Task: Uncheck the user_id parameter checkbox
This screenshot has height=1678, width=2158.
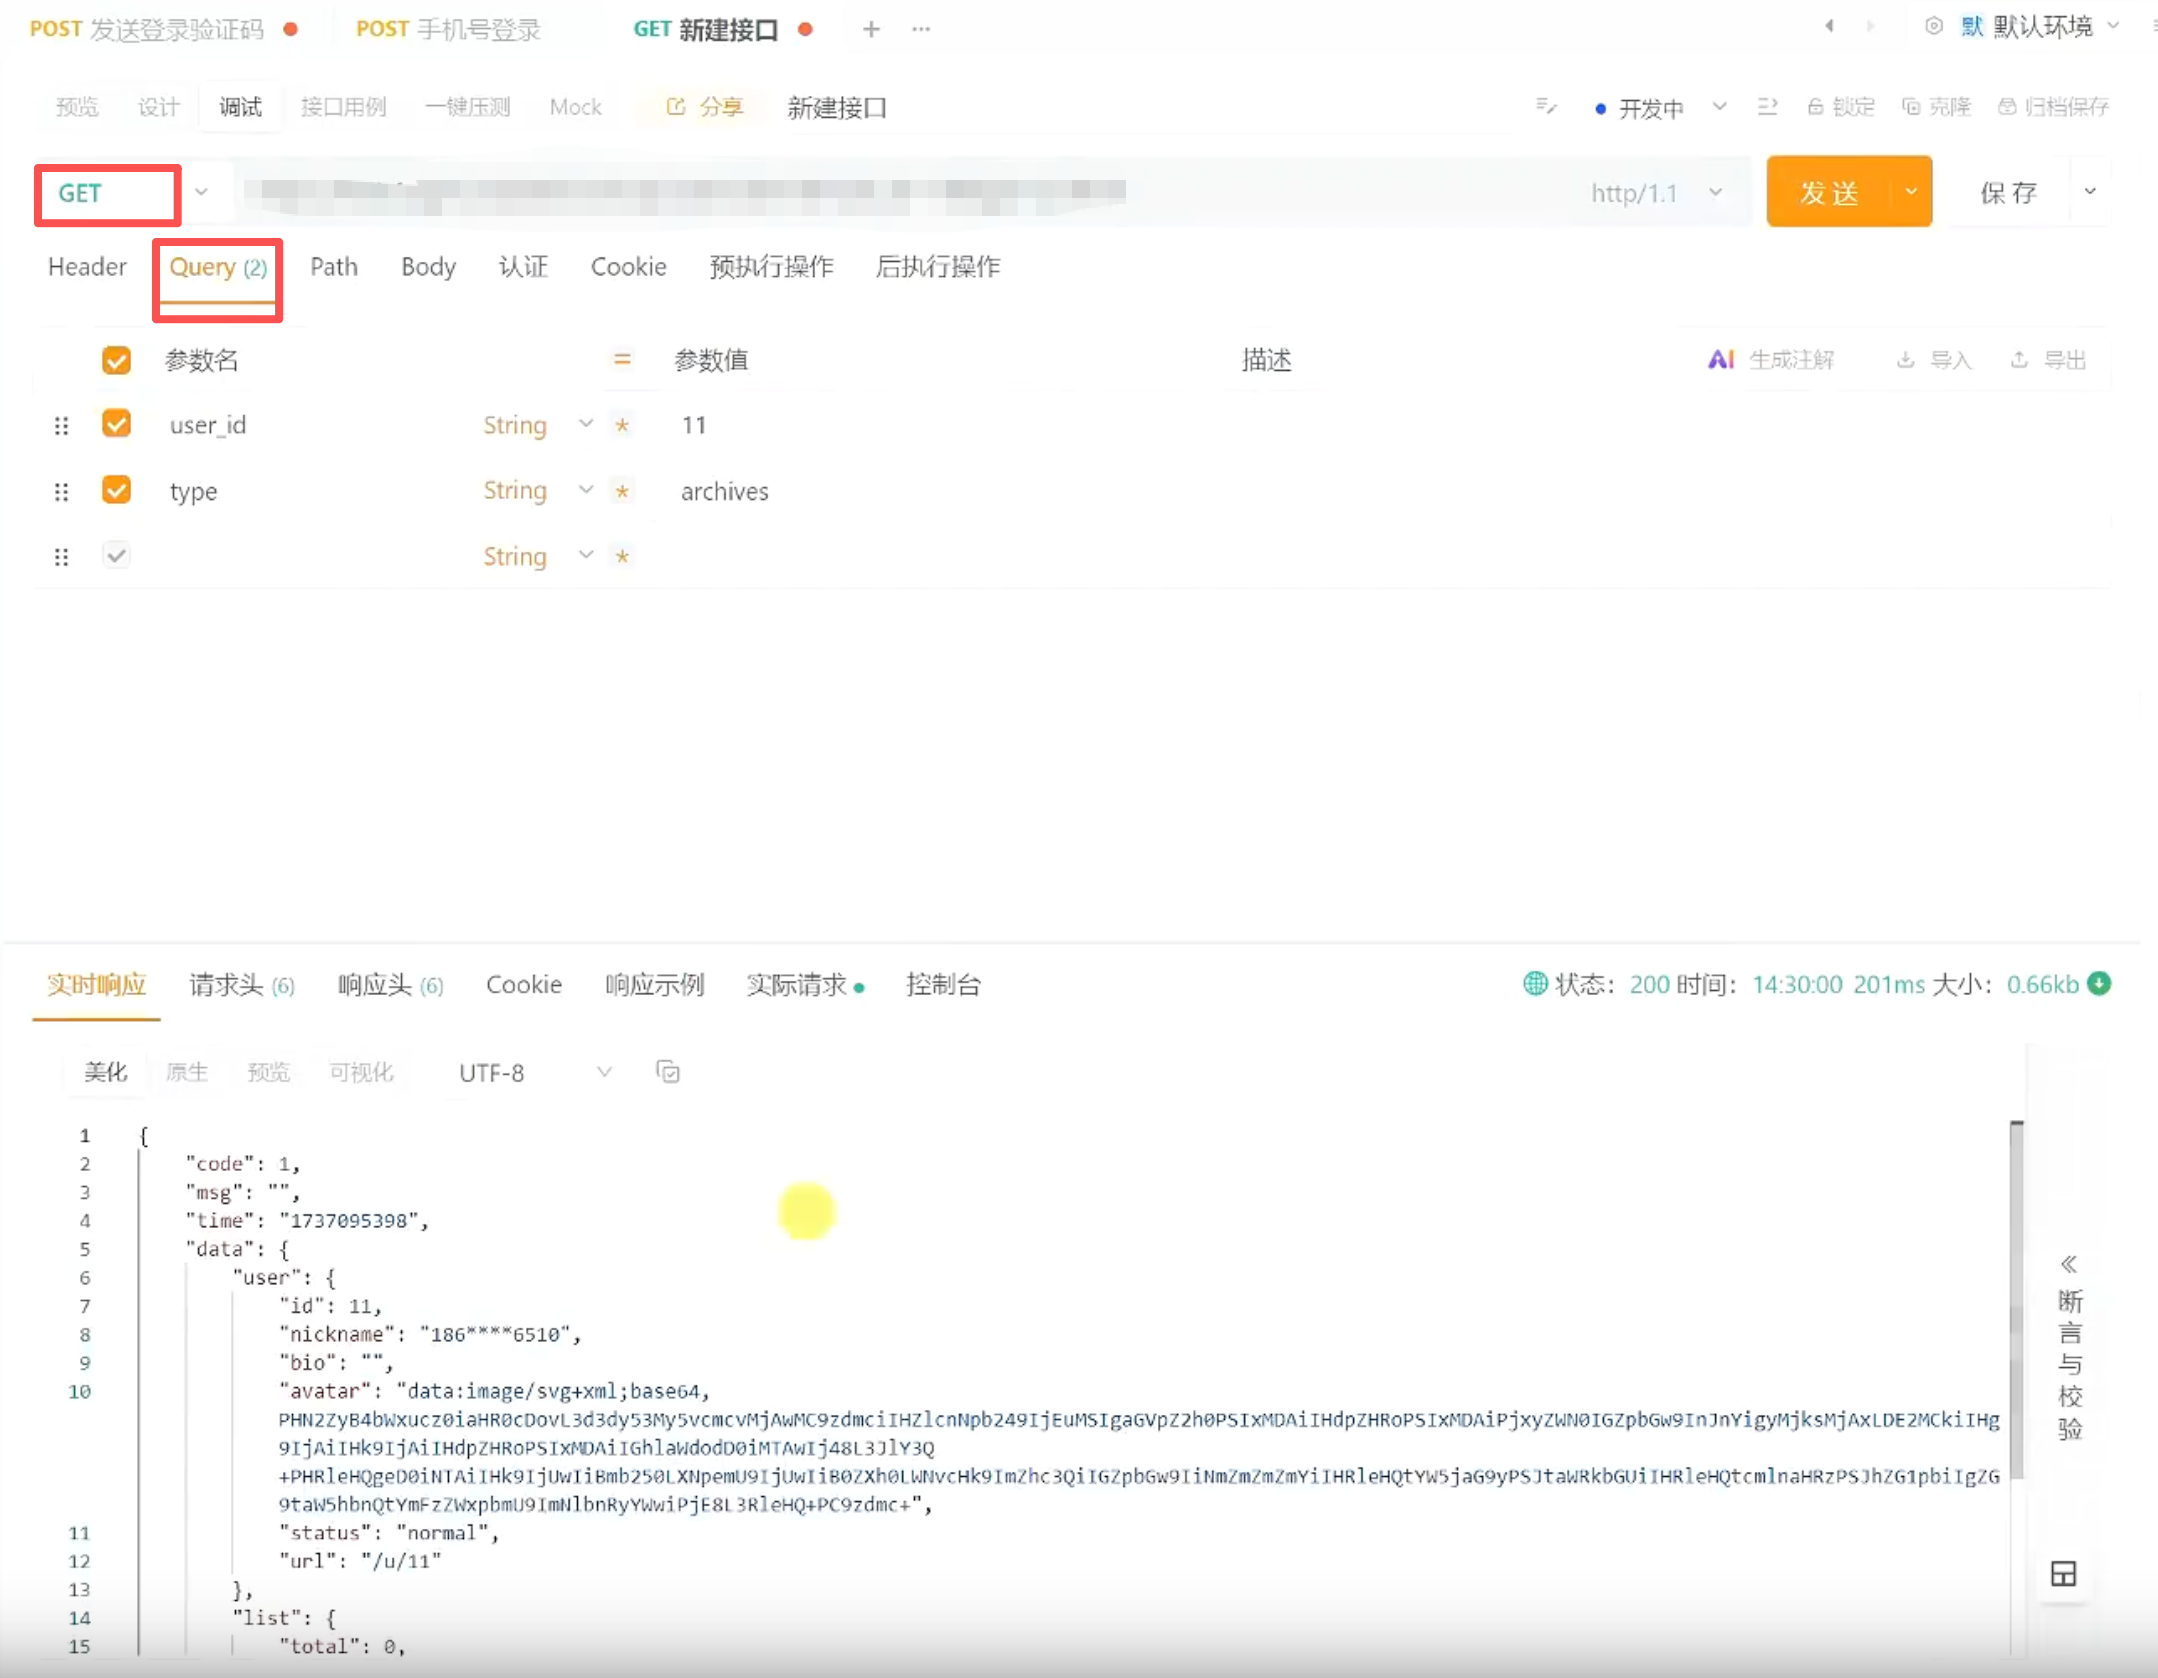Action: point(117,424)
